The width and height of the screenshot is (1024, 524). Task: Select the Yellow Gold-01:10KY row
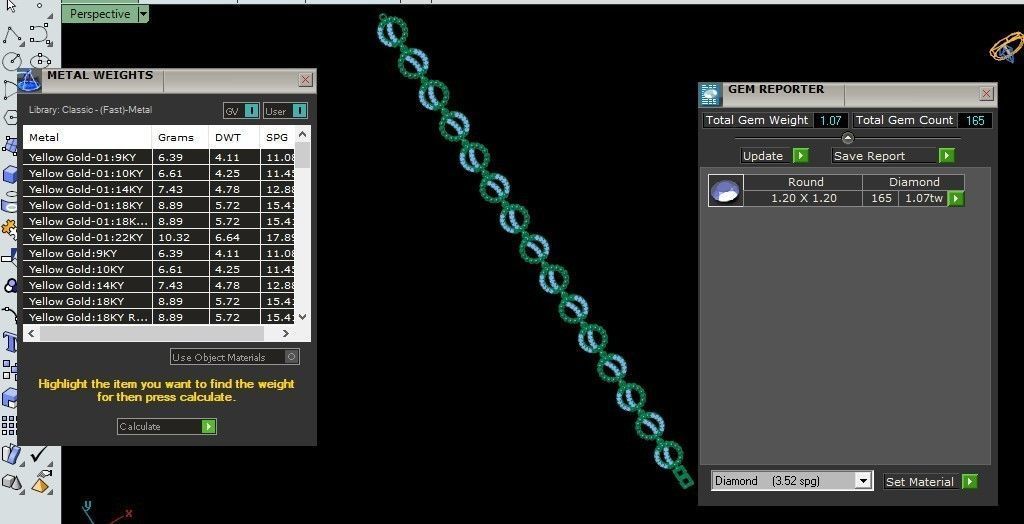click(159, 173)
